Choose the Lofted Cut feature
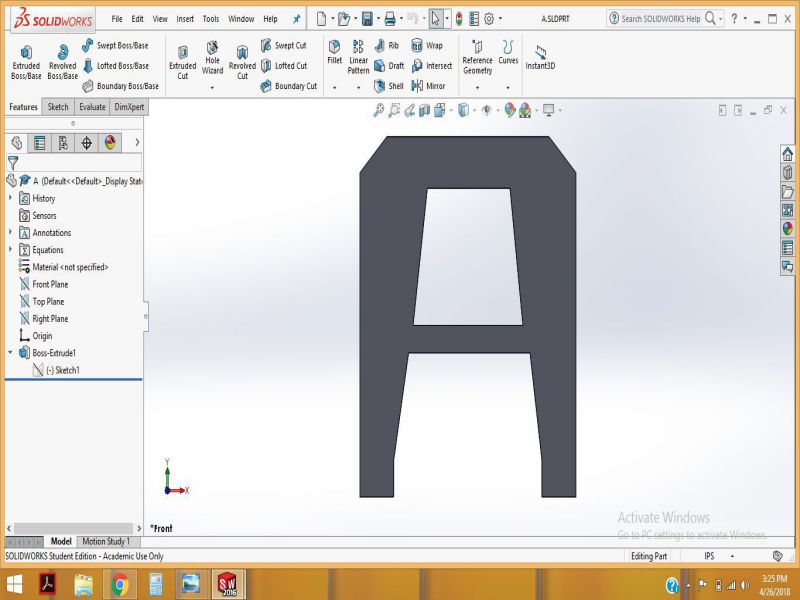The image size is (800, 600). [x=284, y=66]
